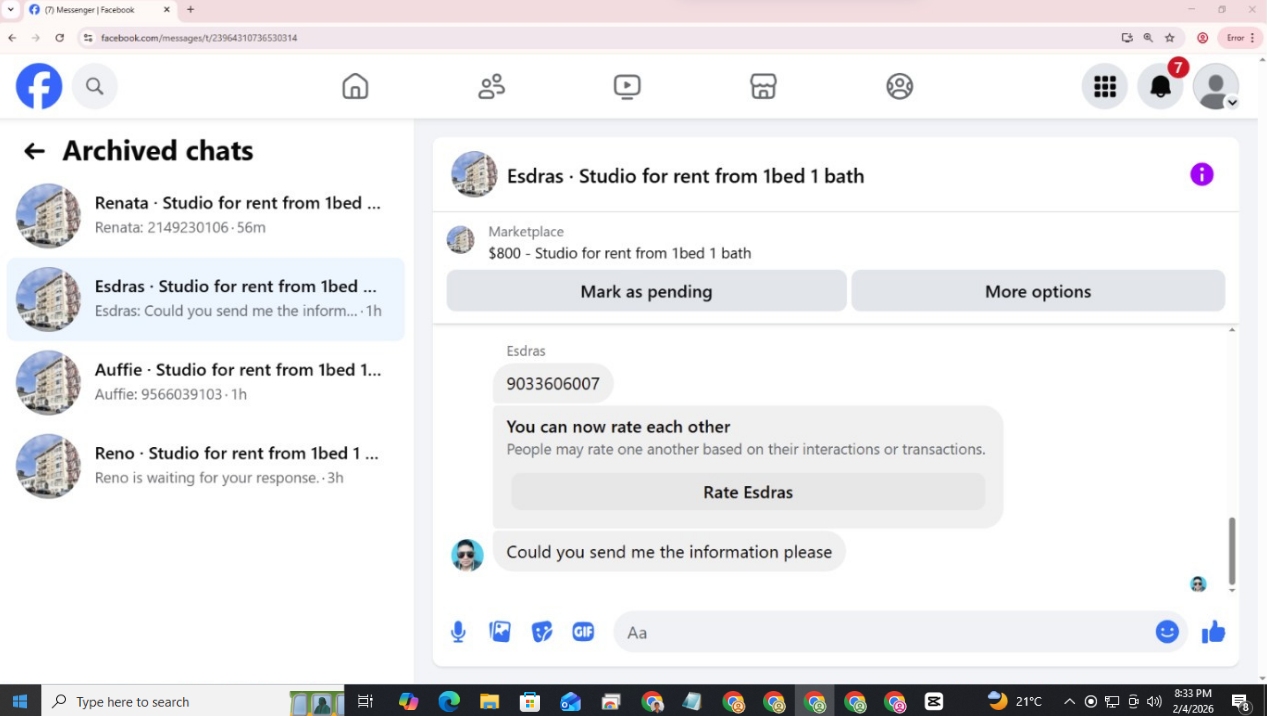Open File Explorer from taskbar
The image size is (1267, 716).
click(x=489, y=701)
